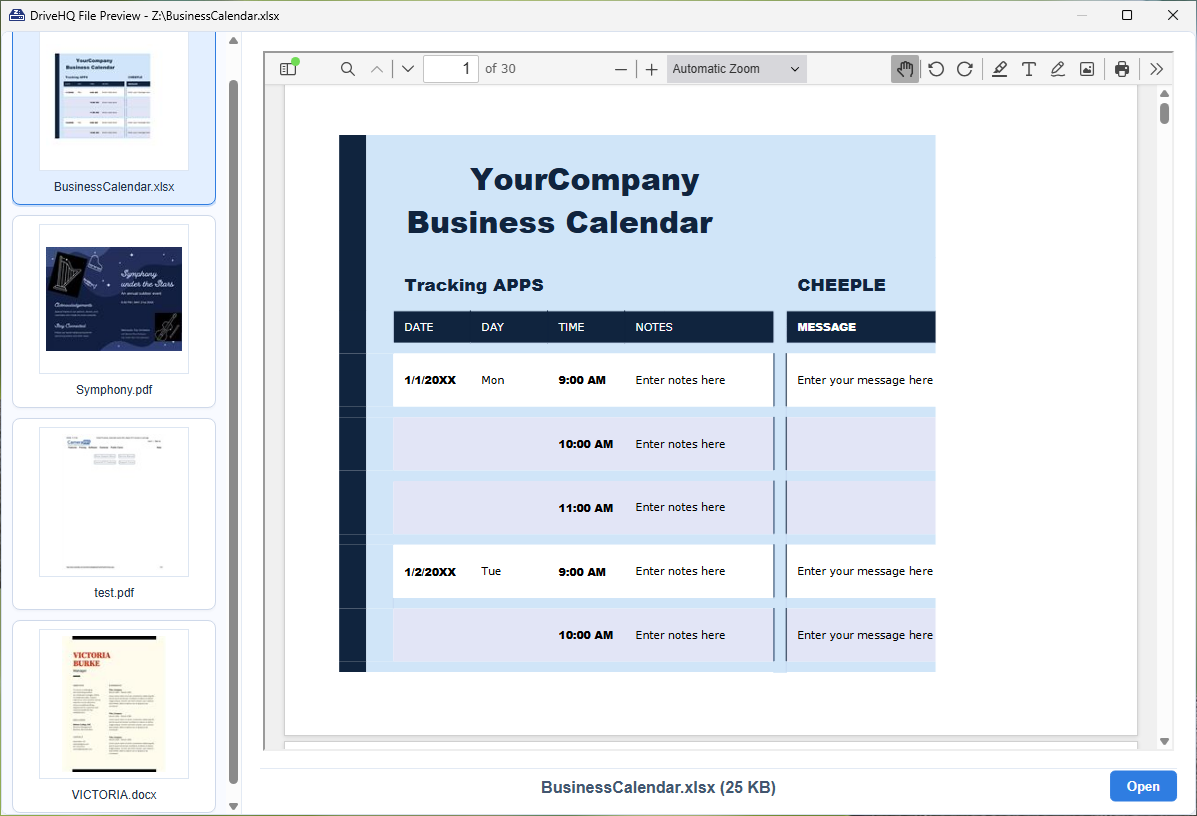Click 'Enter notes here' in 11:00 AM row
Viewport: 1197px width, 816px height.
coord(680,507)
